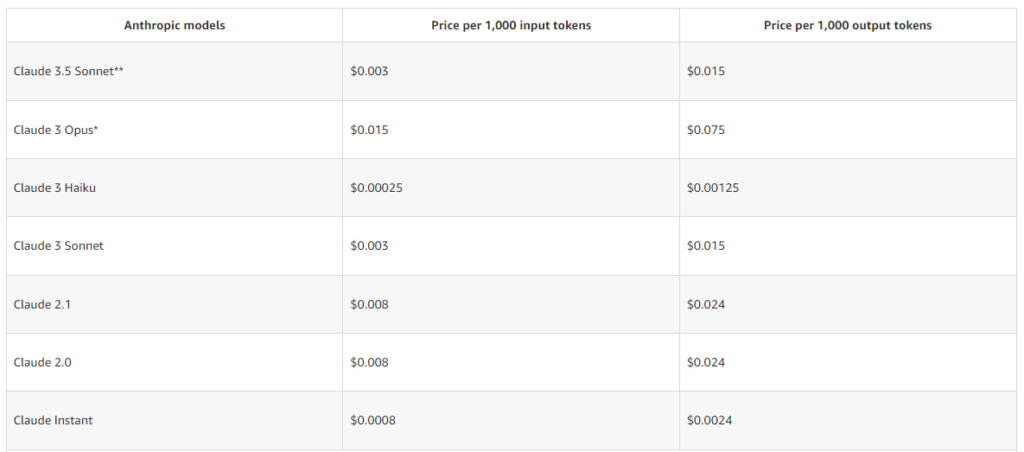Image resolution: width=1024 pixels, height=452 pixels.
Task: Click Claude Instant input price $0.0008
Action: click(373, 420)
